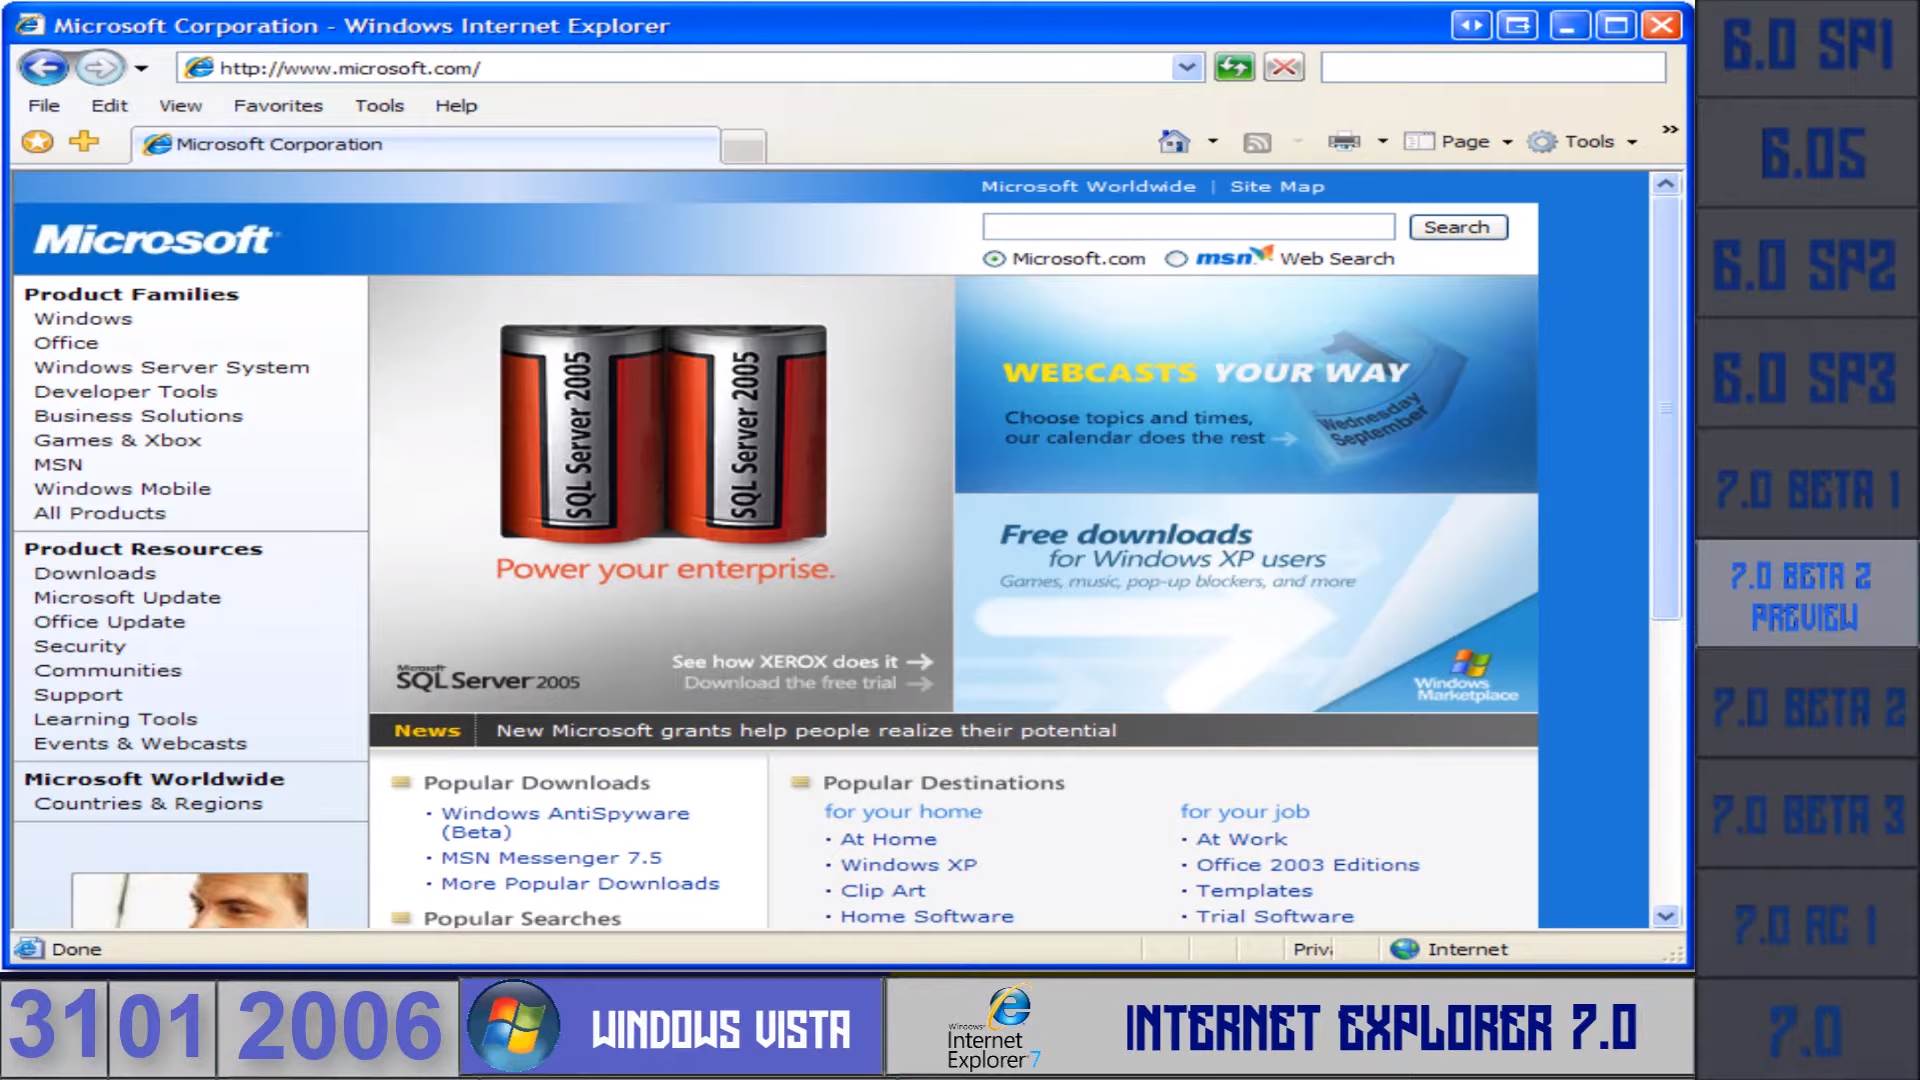The width and height of the screenshot is (1920, 1080).
Task: Click the Back navigation arrow
Action: point(43,67)
